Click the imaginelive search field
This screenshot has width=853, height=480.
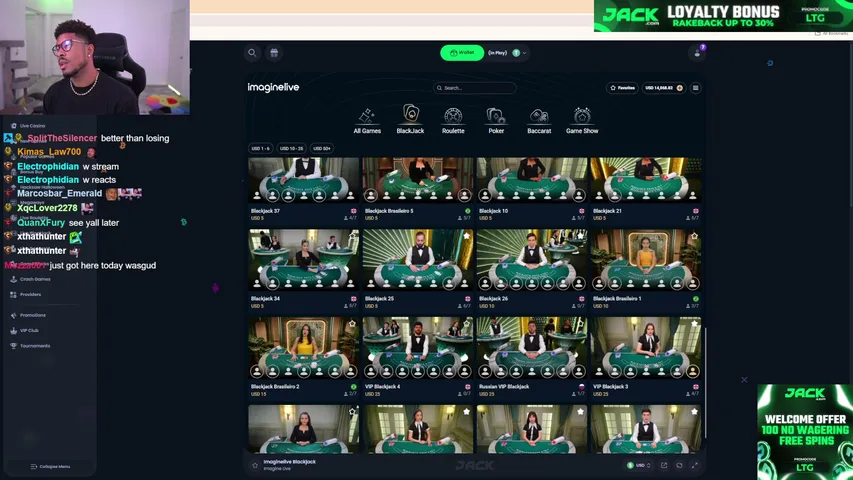[474, 88]
